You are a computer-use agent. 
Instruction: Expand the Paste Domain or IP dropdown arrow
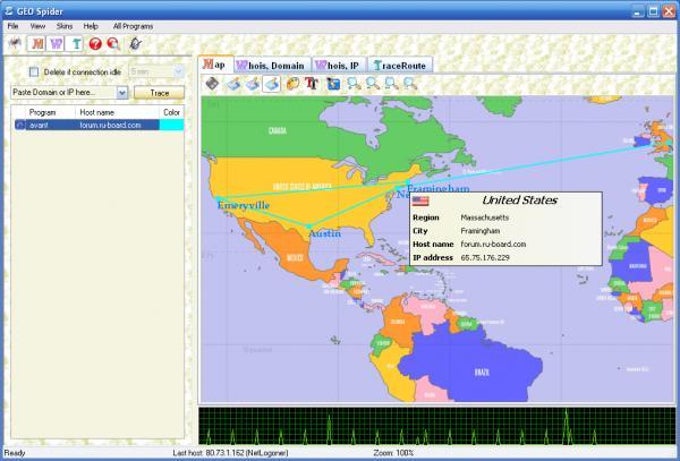click(122, 92)
